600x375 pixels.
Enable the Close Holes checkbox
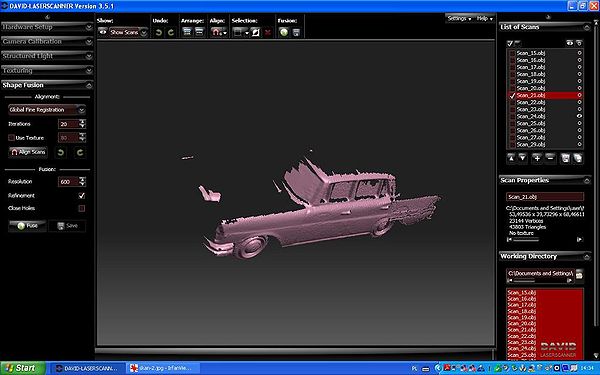[x=82, y=208]
